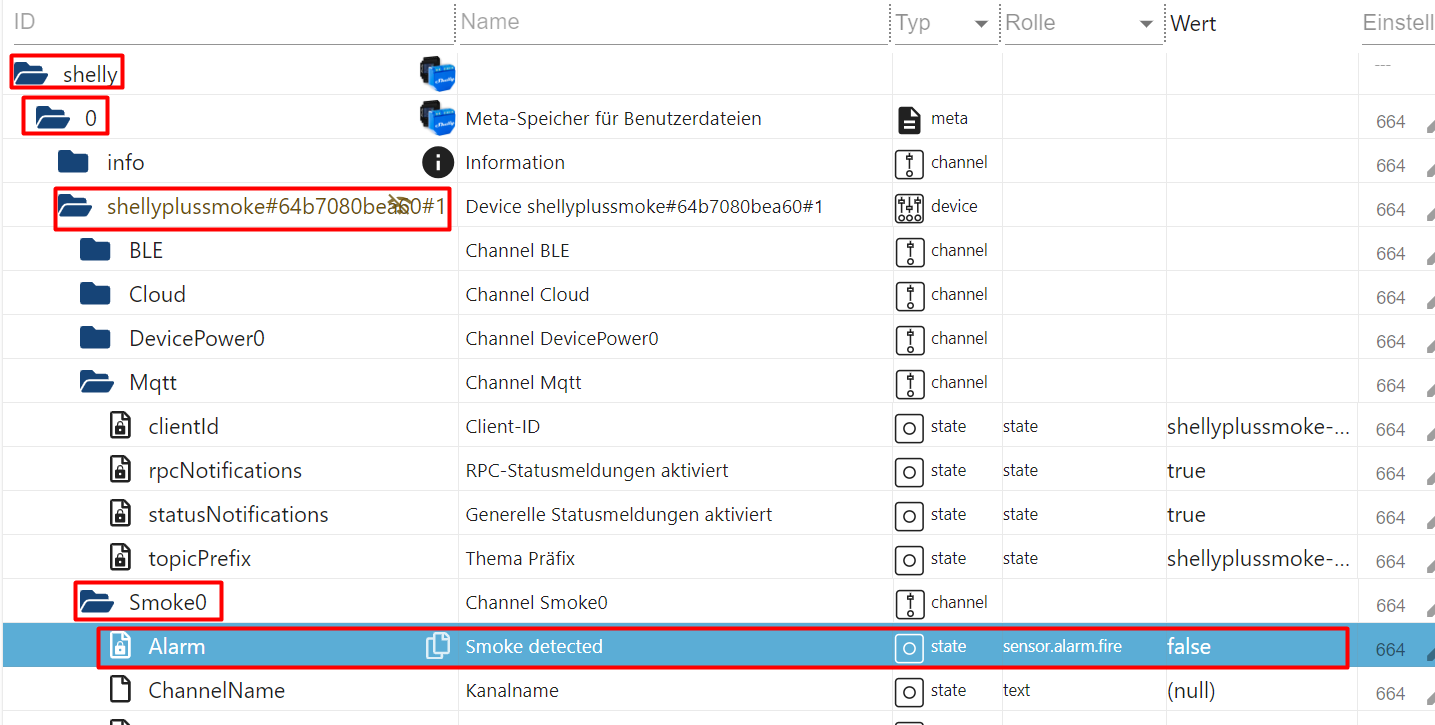Expand the Cloud channel folder
This screenshot has height=725, width=1435.
95,294
